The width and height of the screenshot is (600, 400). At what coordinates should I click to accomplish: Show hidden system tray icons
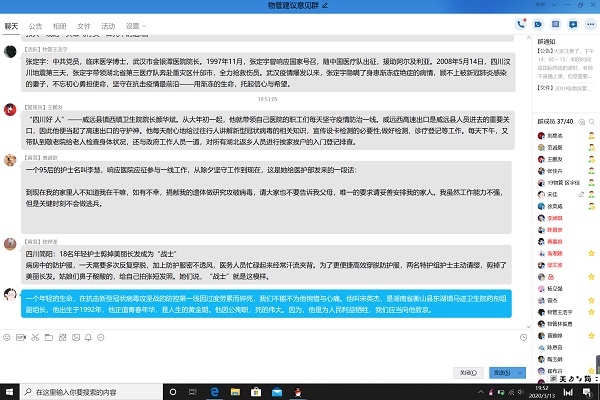point(481,392)
